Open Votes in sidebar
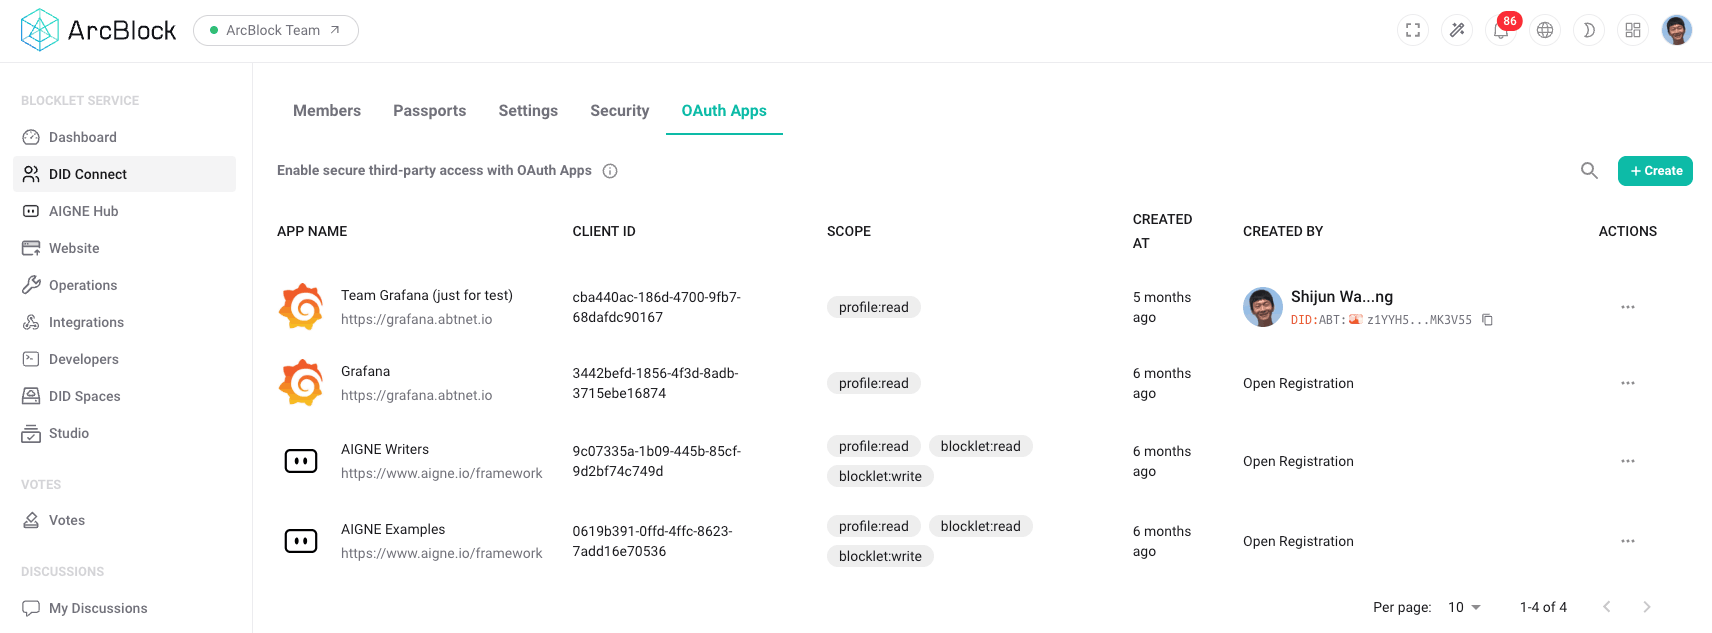Image resolution: width=1712 pixels, height=633 pixels. (x=124, y=520)
